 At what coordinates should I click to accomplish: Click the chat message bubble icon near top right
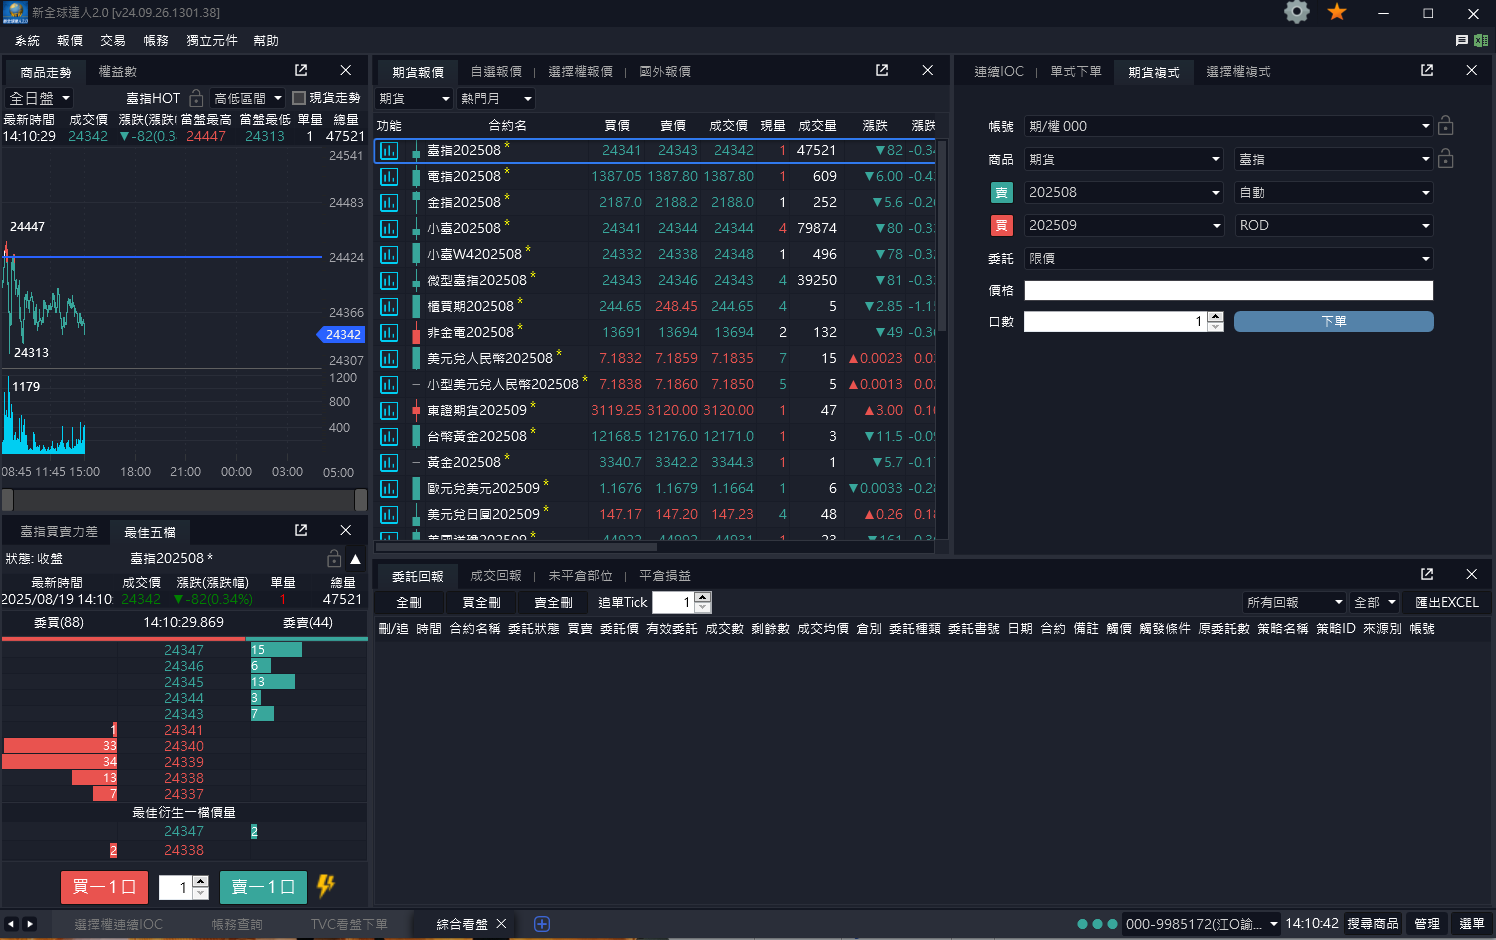tap(1464, 40)
